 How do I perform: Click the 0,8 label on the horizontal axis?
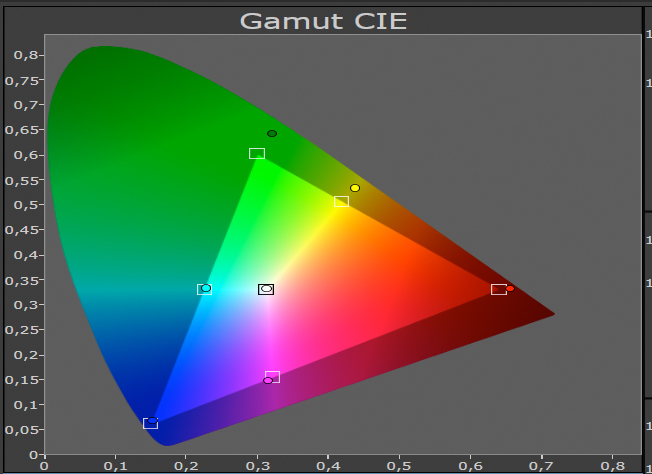point(612,466)
